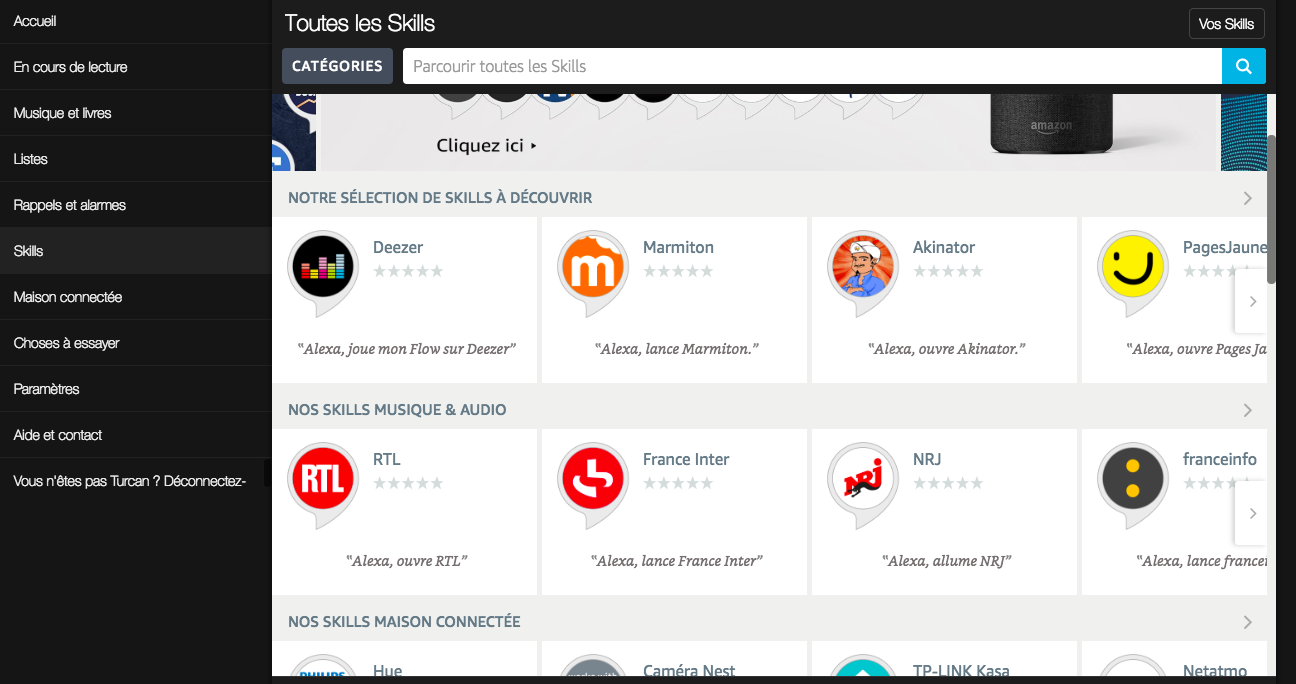
Task: Click the Akinator skill title
Action: [944, 247]
